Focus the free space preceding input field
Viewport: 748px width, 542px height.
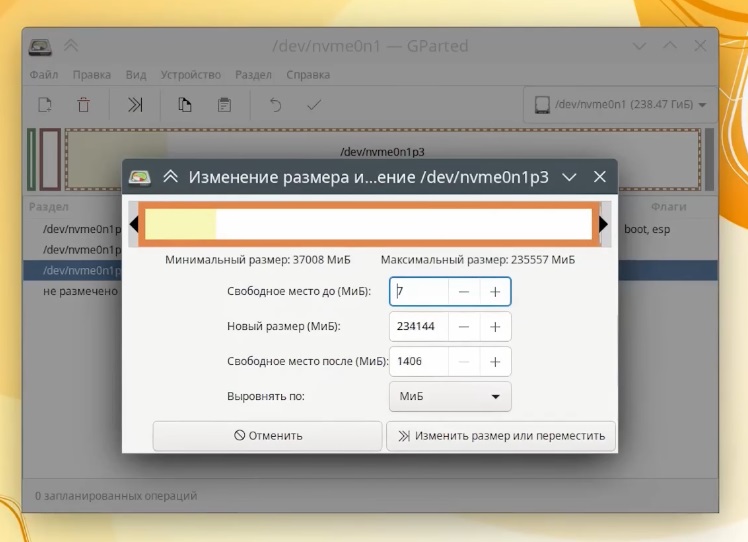(419, 292)
